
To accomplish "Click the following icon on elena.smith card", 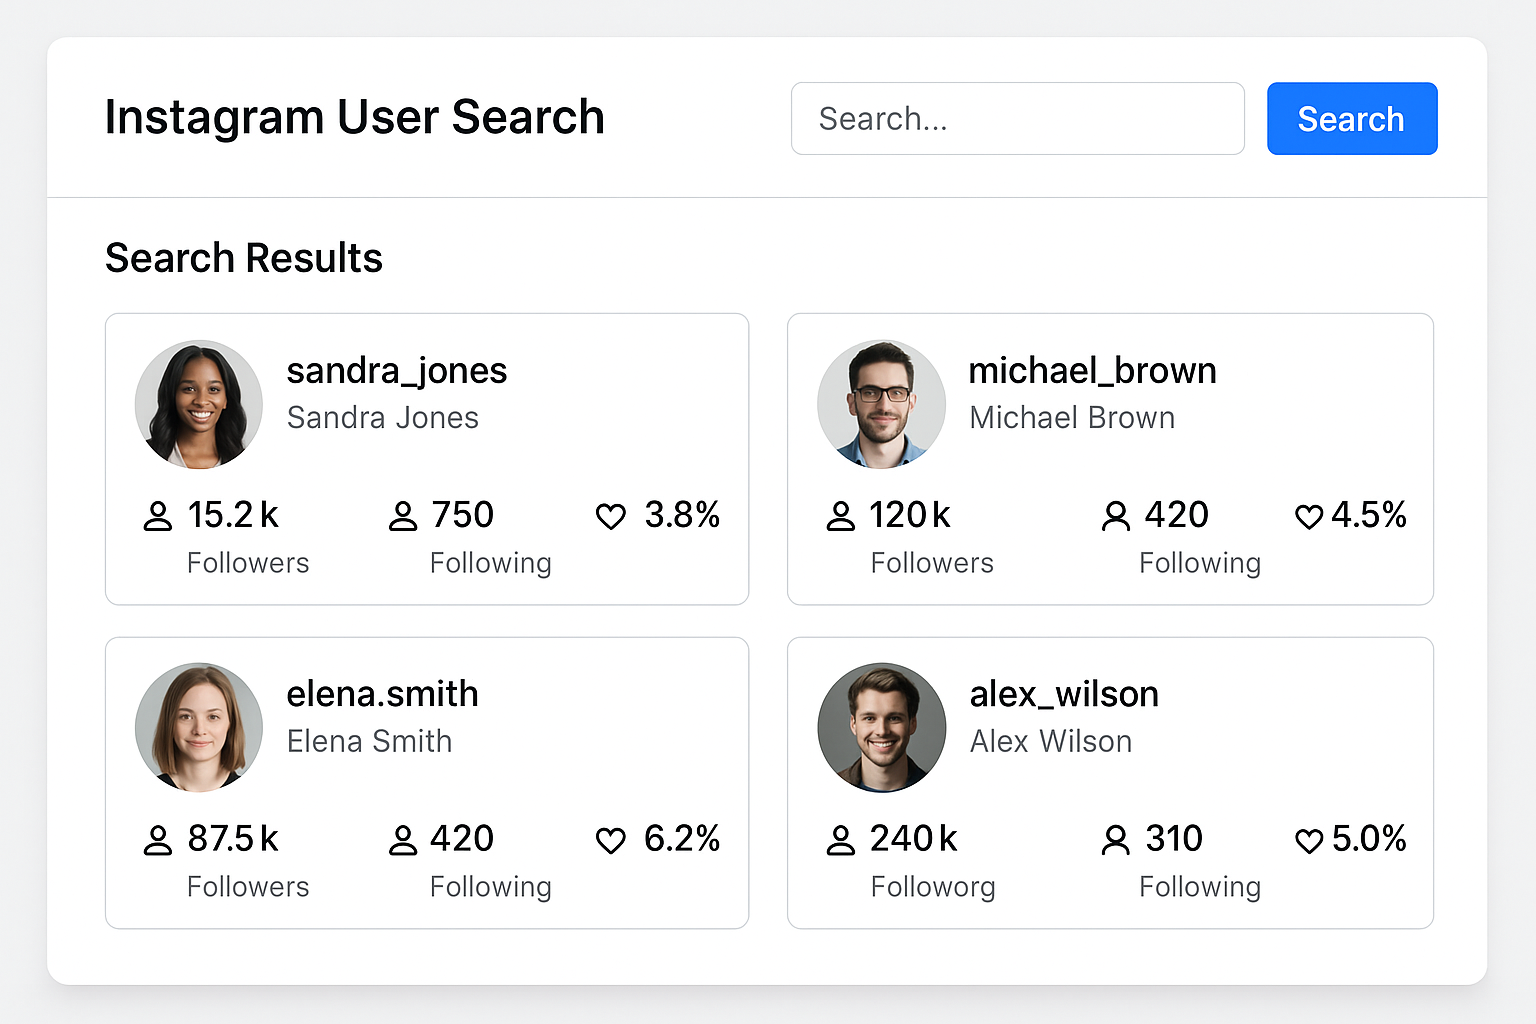I will click(403, 840).
